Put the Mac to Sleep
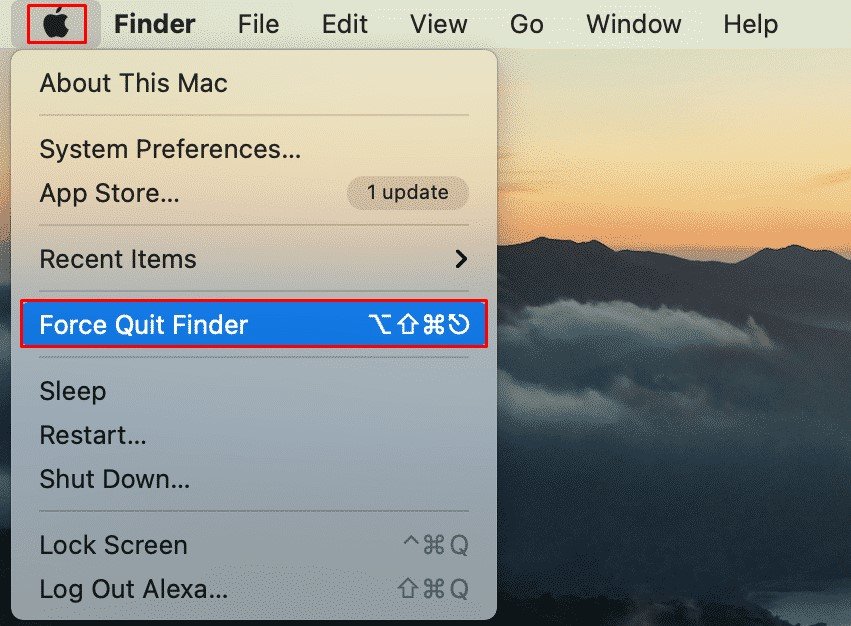Image resolution: width=851 pixels, height=626 pixels. 72,391
